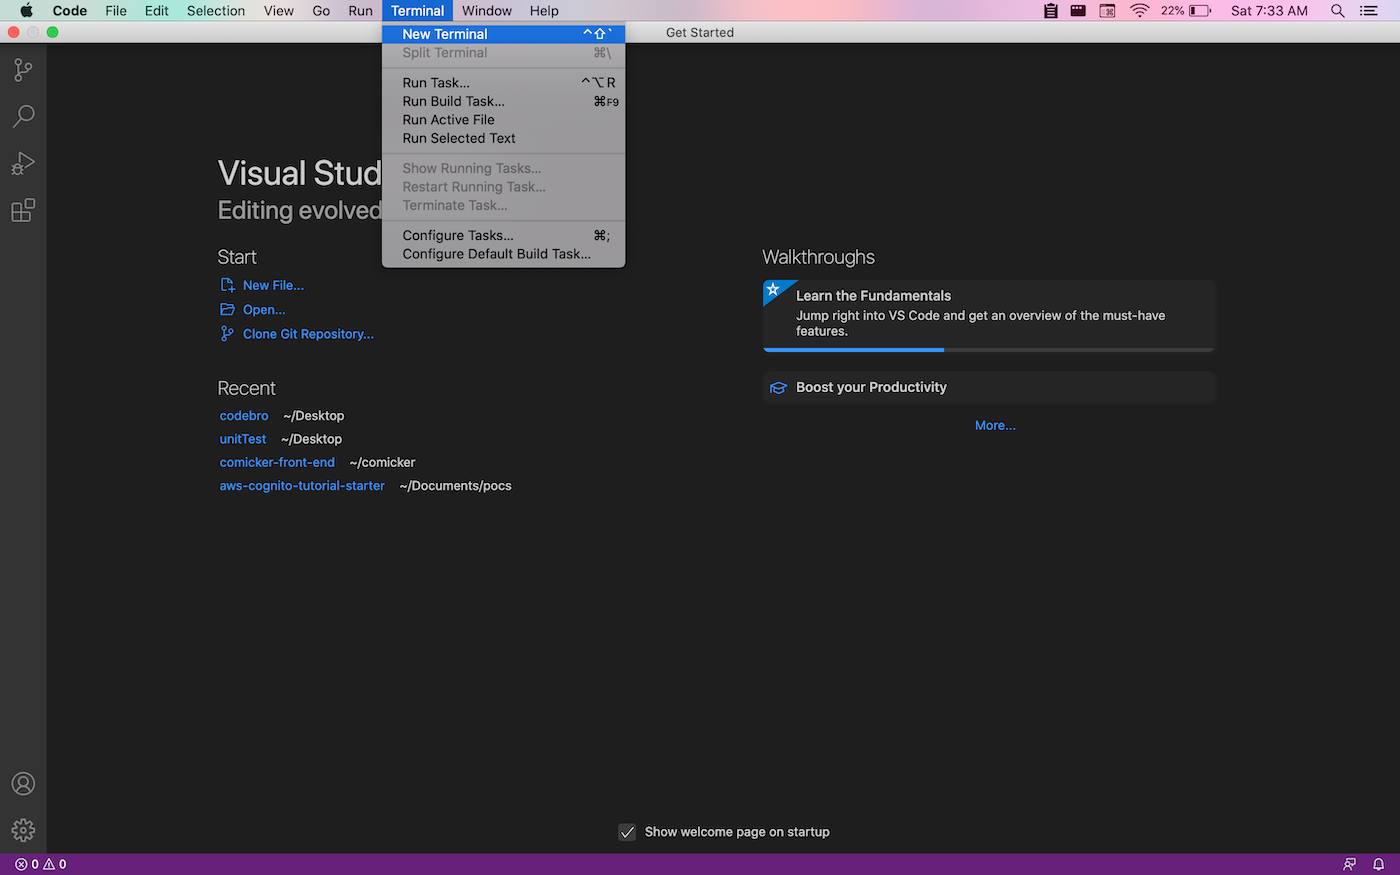Open the Selection menu
The height and width of the screenshot is (875, 1400).
(x=216, y=11)
